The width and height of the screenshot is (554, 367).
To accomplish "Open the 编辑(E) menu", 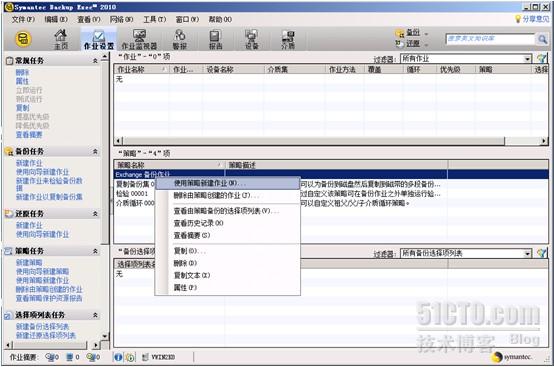I will click(x=56, y=19).
